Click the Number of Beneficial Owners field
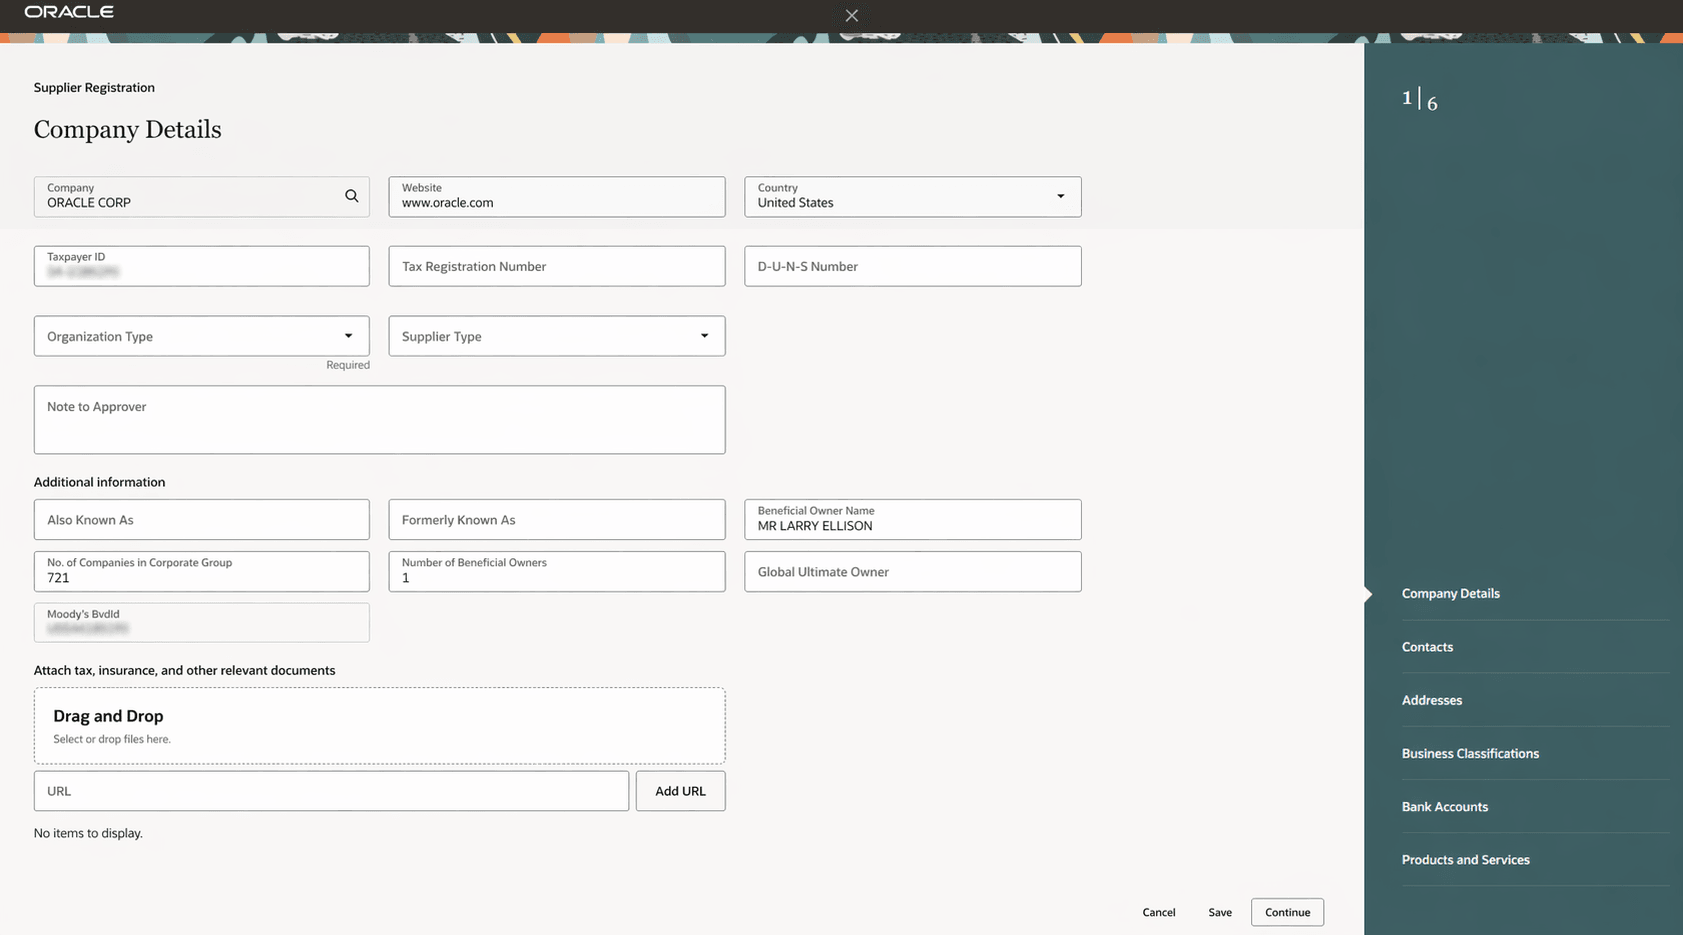The height and width of the screenshot is (935, 1683). [x=557, y=572]
